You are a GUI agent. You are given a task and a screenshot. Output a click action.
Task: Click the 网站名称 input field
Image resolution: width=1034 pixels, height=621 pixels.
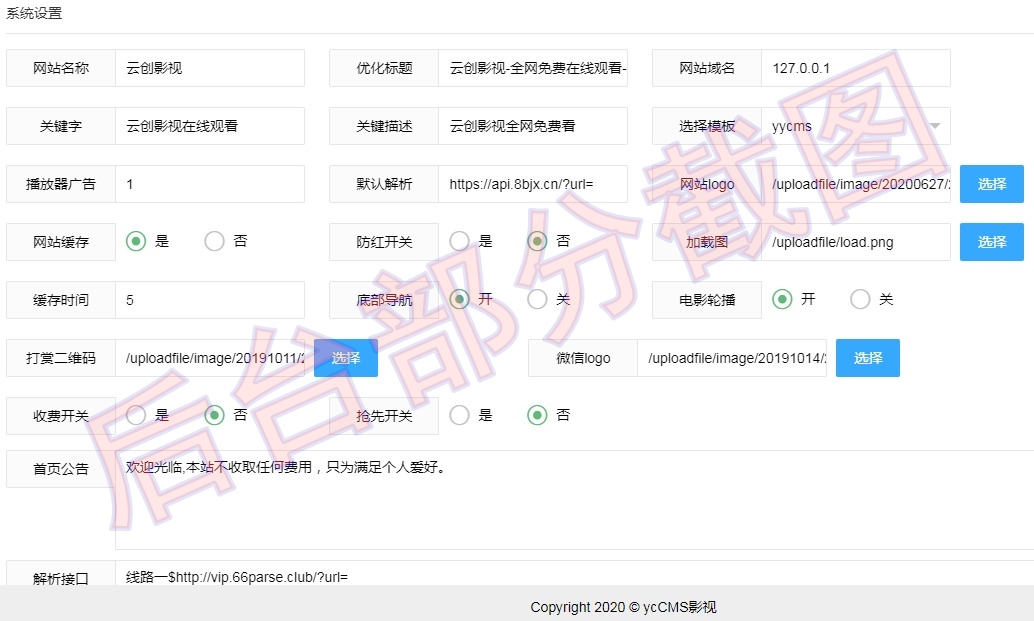tap(209, 68)
